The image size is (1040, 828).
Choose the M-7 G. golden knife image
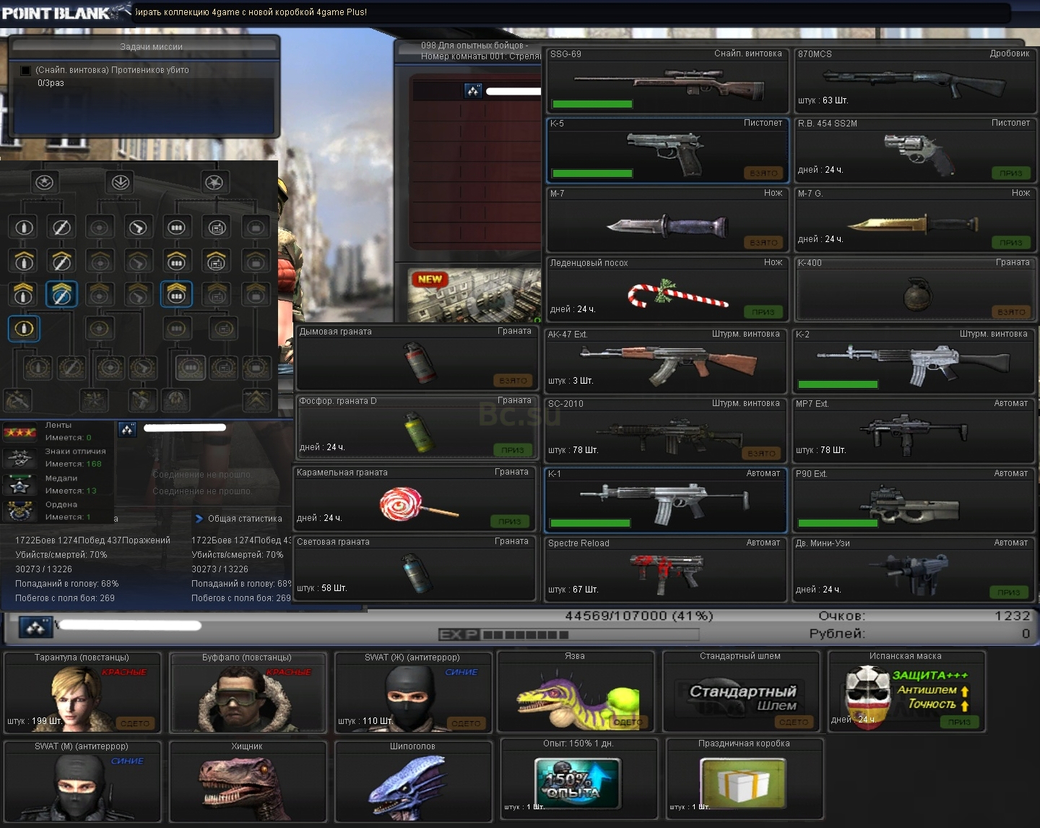913,224
